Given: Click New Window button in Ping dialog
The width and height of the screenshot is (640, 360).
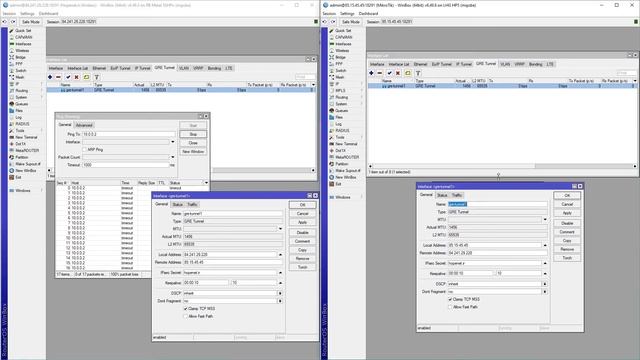Looking at the screenshot, I should click(193, 151).
